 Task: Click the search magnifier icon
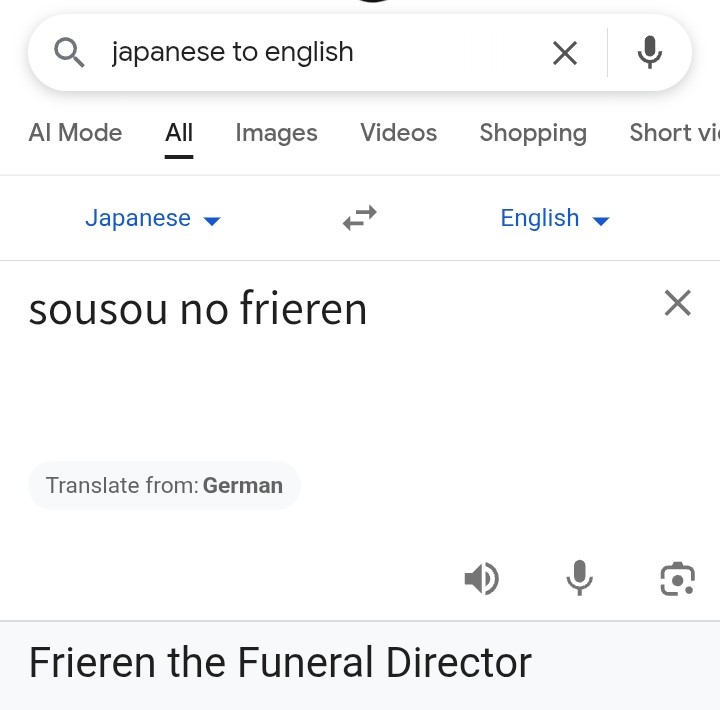pyautogui.click(x=69, y=52)
